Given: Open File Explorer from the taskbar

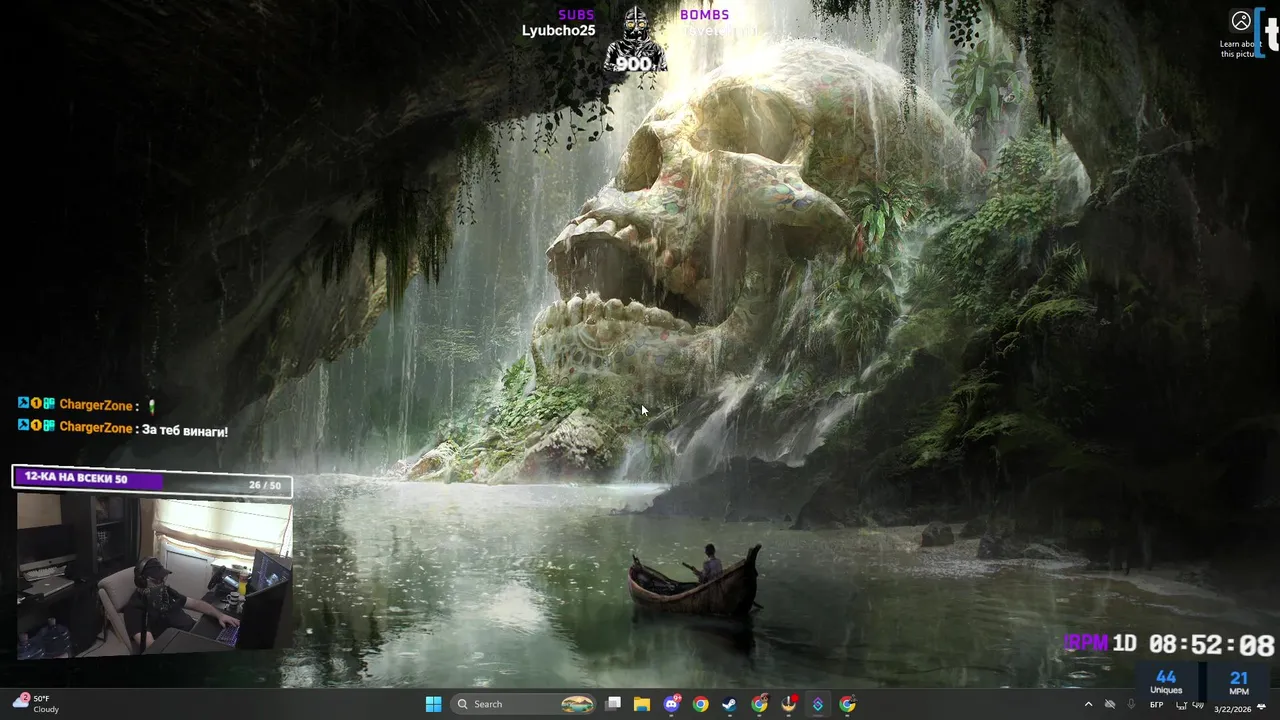Looking at the screenshot, I should 642,704.
